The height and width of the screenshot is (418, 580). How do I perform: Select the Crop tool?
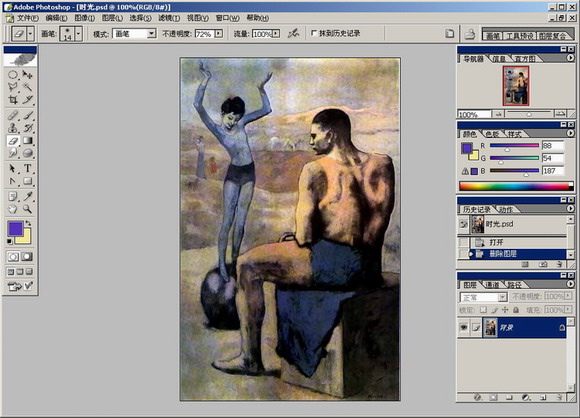[x=13, y=100]
